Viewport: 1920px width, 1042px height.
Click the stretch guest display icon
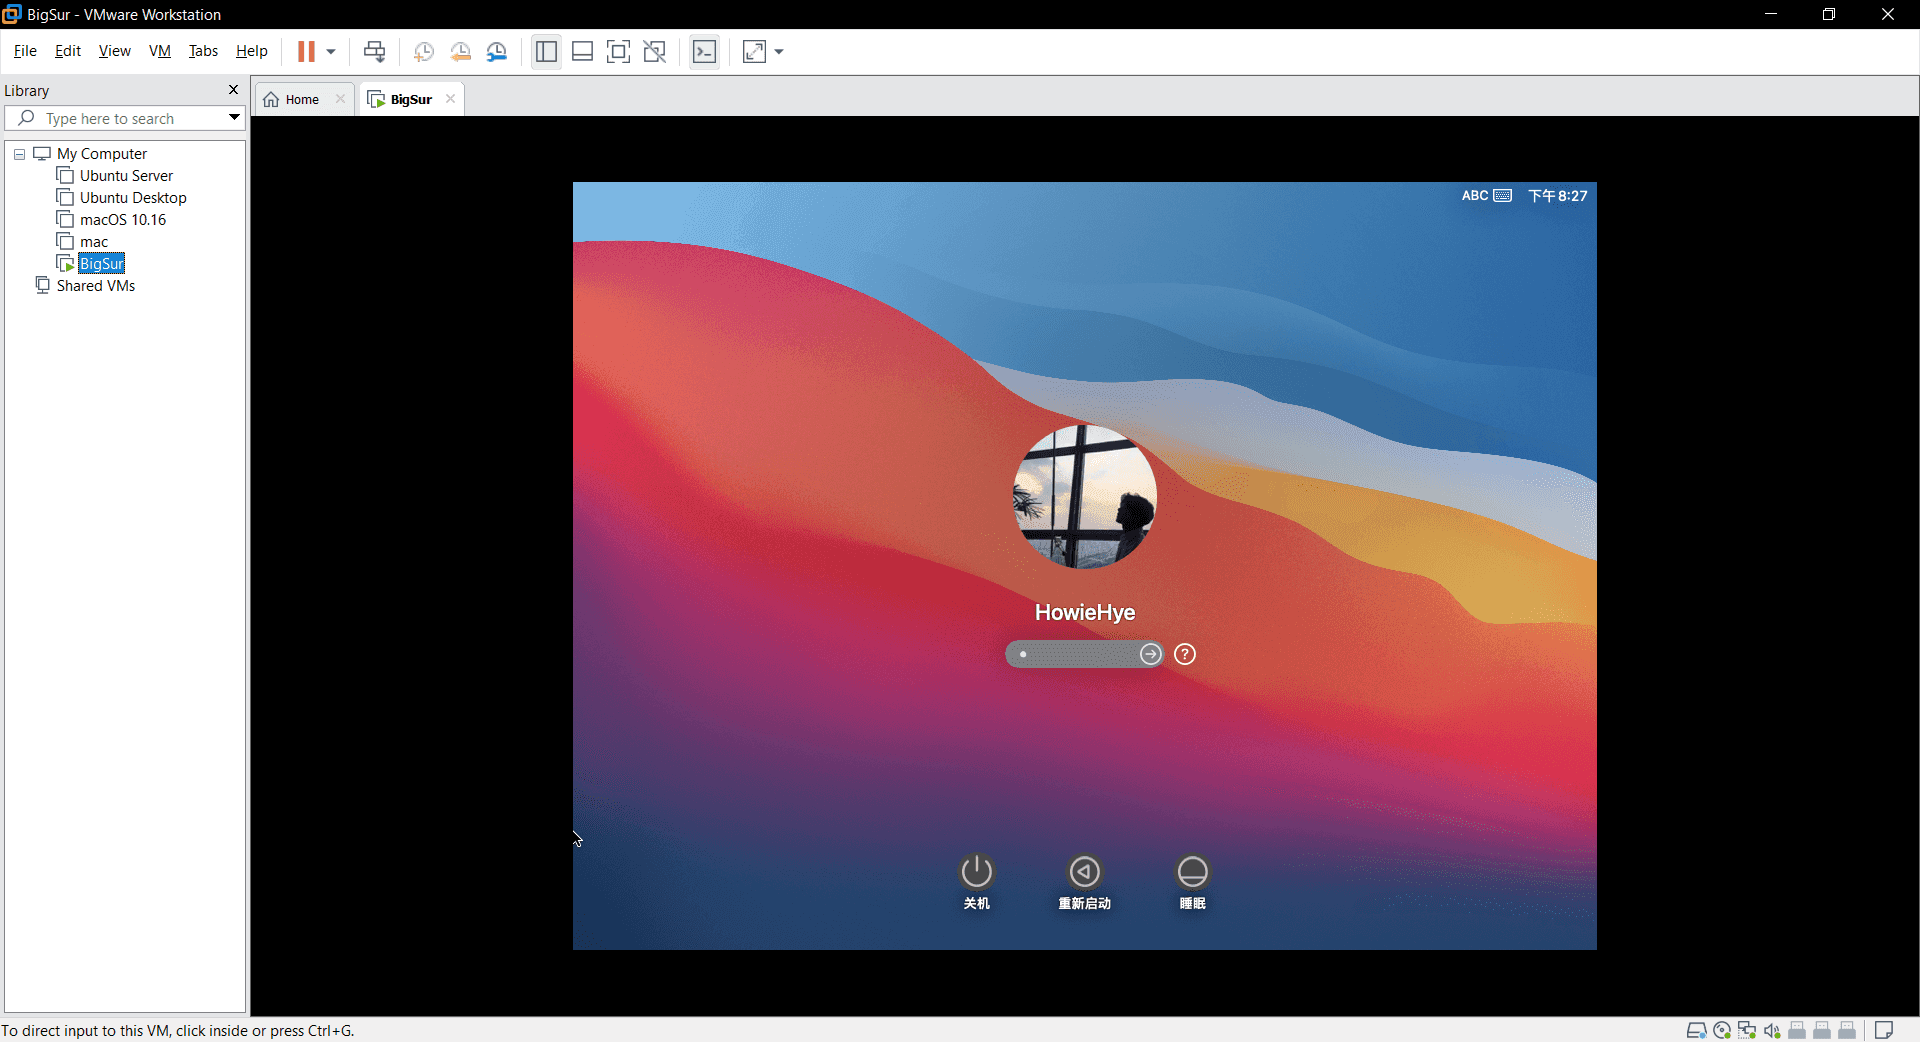[755, 52]
